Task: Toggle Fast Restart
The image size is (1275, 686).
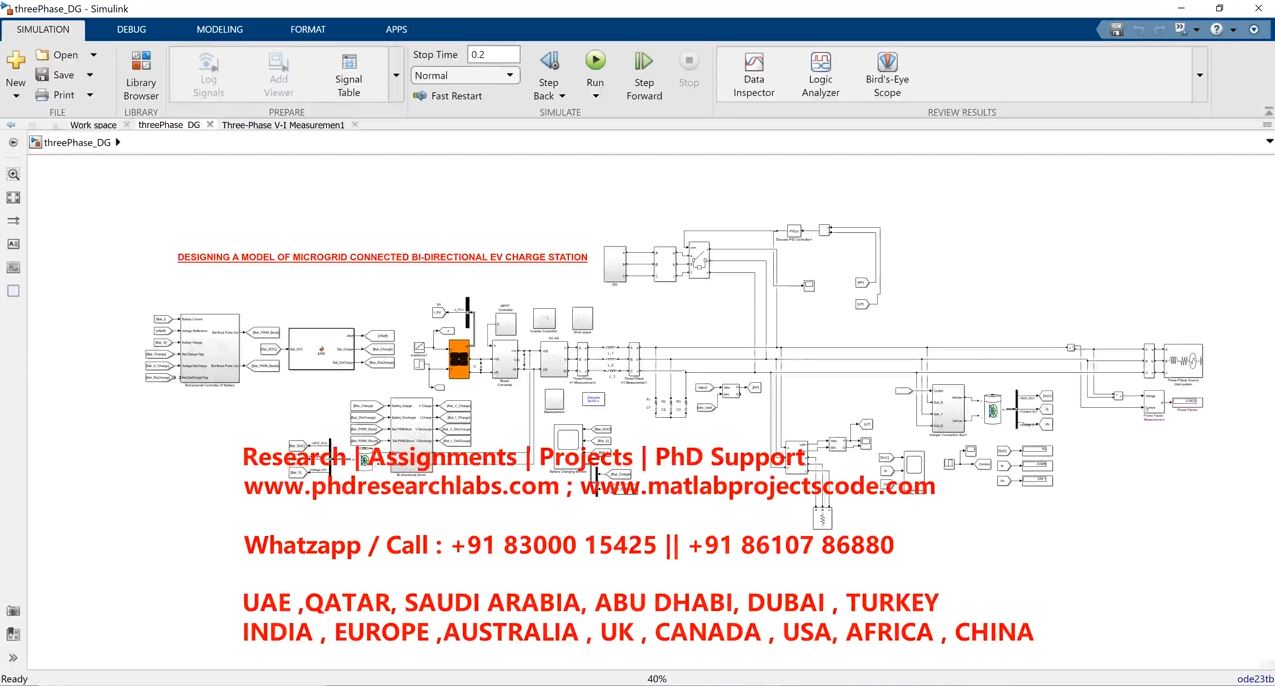Action: pyautogui.click(x=447, y=96)
